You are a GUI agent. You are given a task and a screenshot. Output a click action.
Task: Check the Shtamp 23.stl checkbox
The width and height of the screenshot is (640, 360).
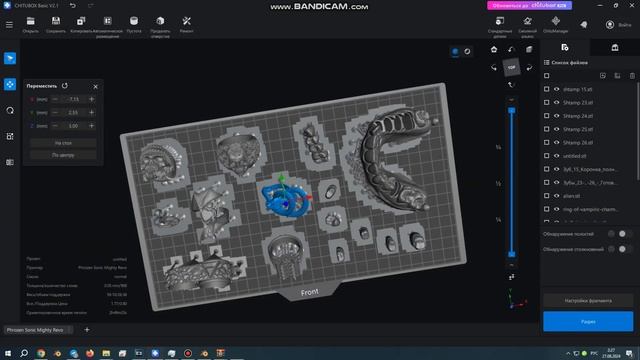(547, 103)
